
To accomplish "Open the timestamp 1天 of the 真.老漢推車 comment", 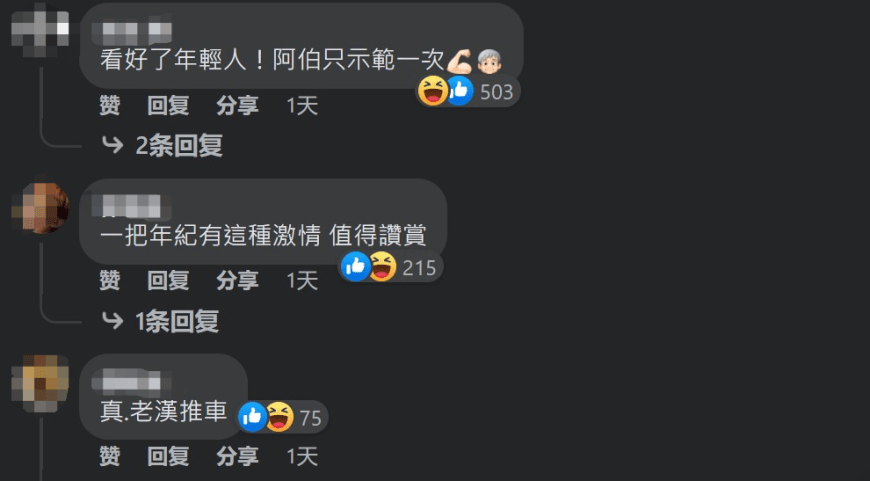I will pos(302,457).
